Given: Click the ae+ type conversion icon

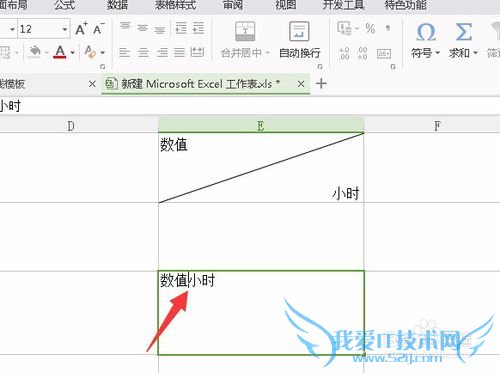Looking at the screenshot, I should tap(384, 53).
